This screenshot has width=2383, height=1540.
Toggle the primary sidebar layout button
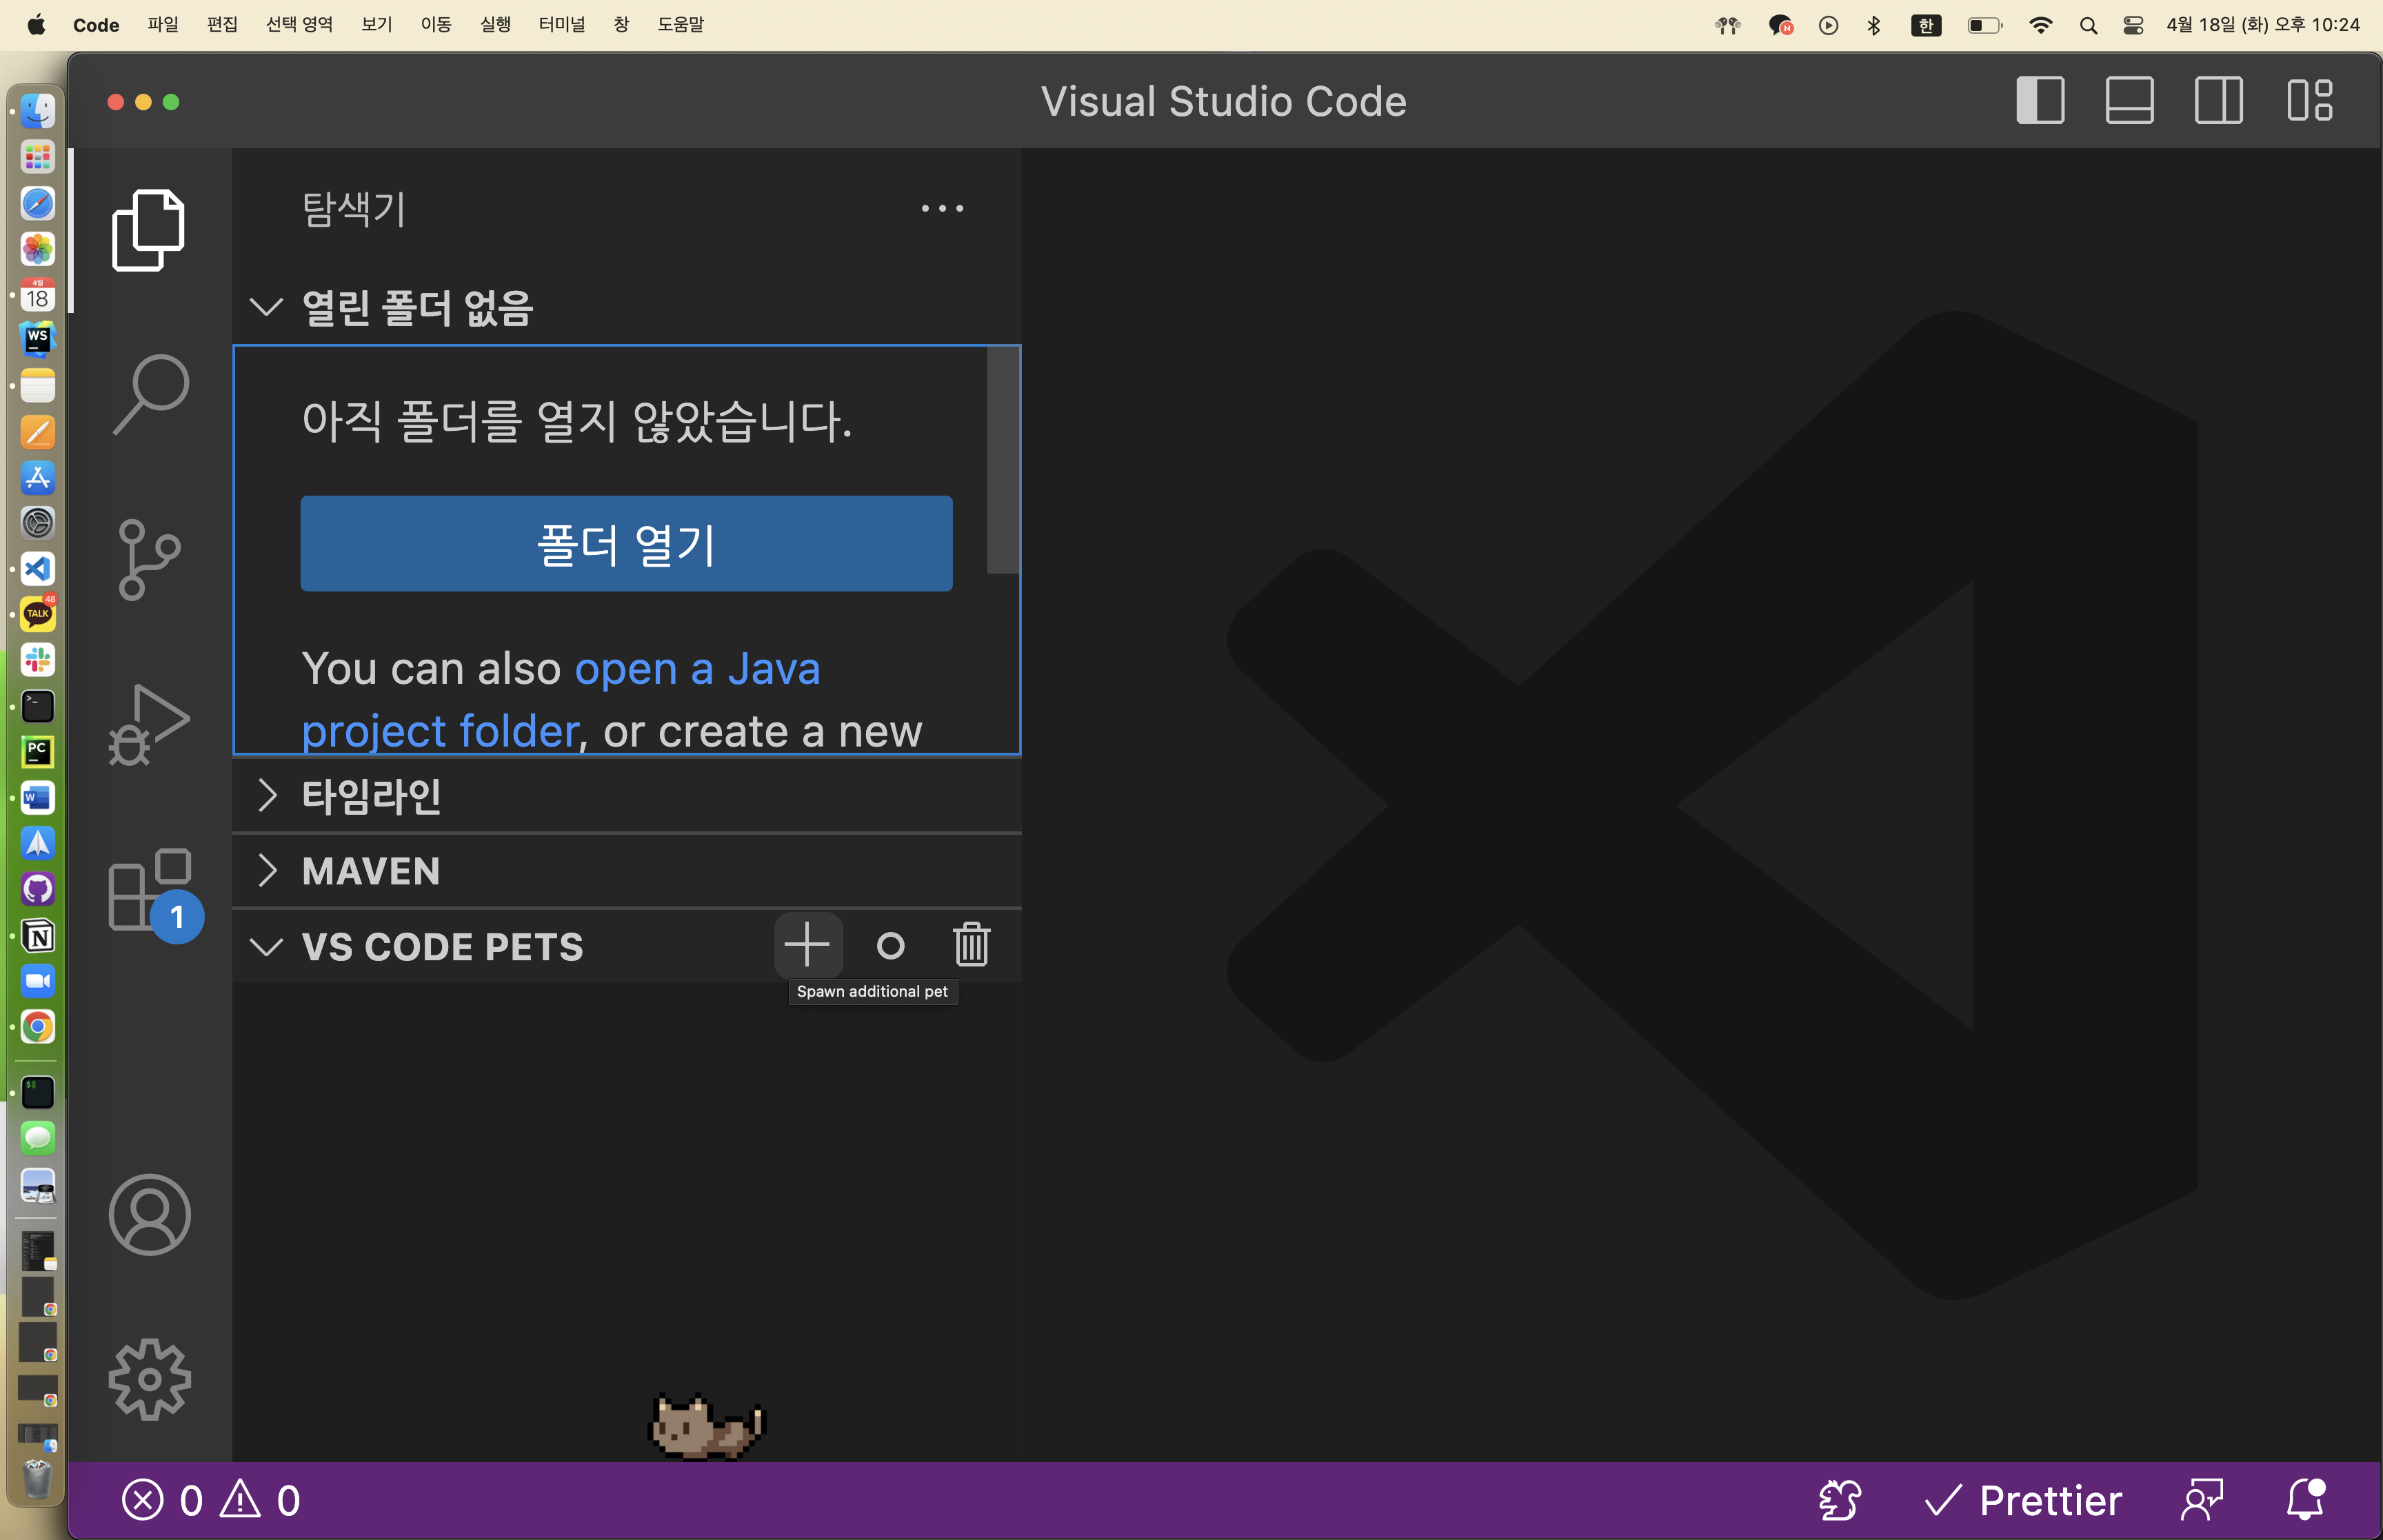[2040, 101]
